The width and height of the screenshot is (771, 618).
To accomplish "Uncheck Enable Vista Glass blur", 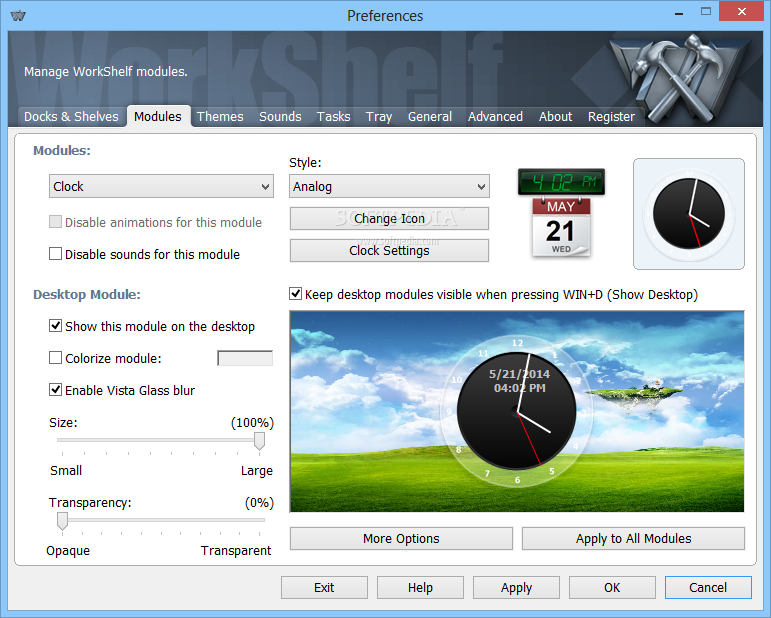I will point(56,390).
